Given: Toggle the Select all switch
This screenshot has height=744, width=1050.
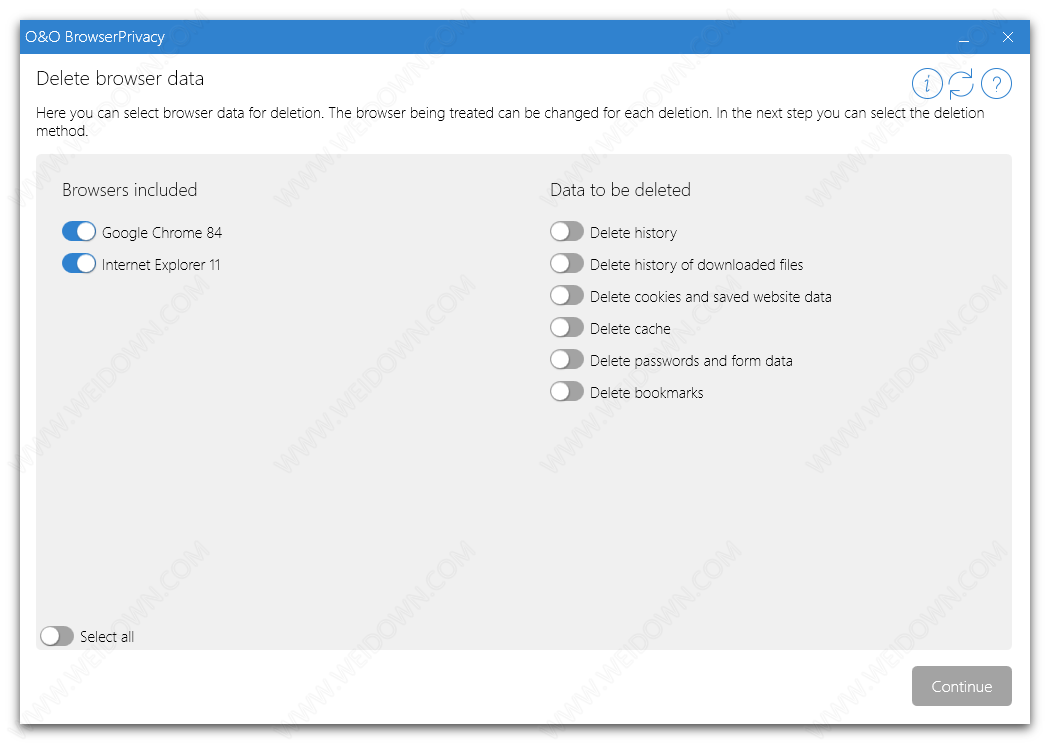Looking at the screenshot, I should coord(57,636).
